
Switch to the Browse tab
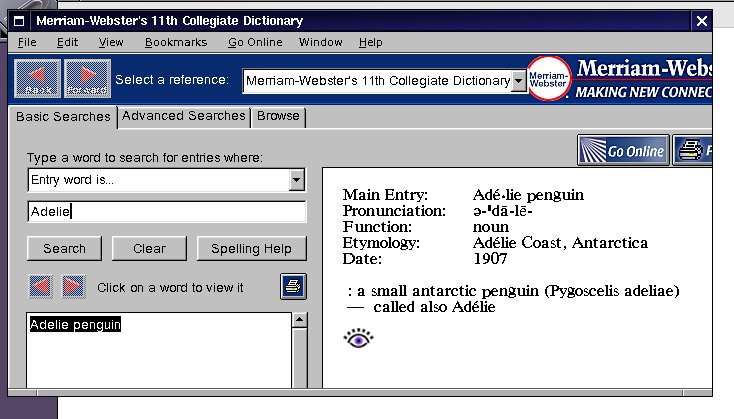[x=278, y=116]
